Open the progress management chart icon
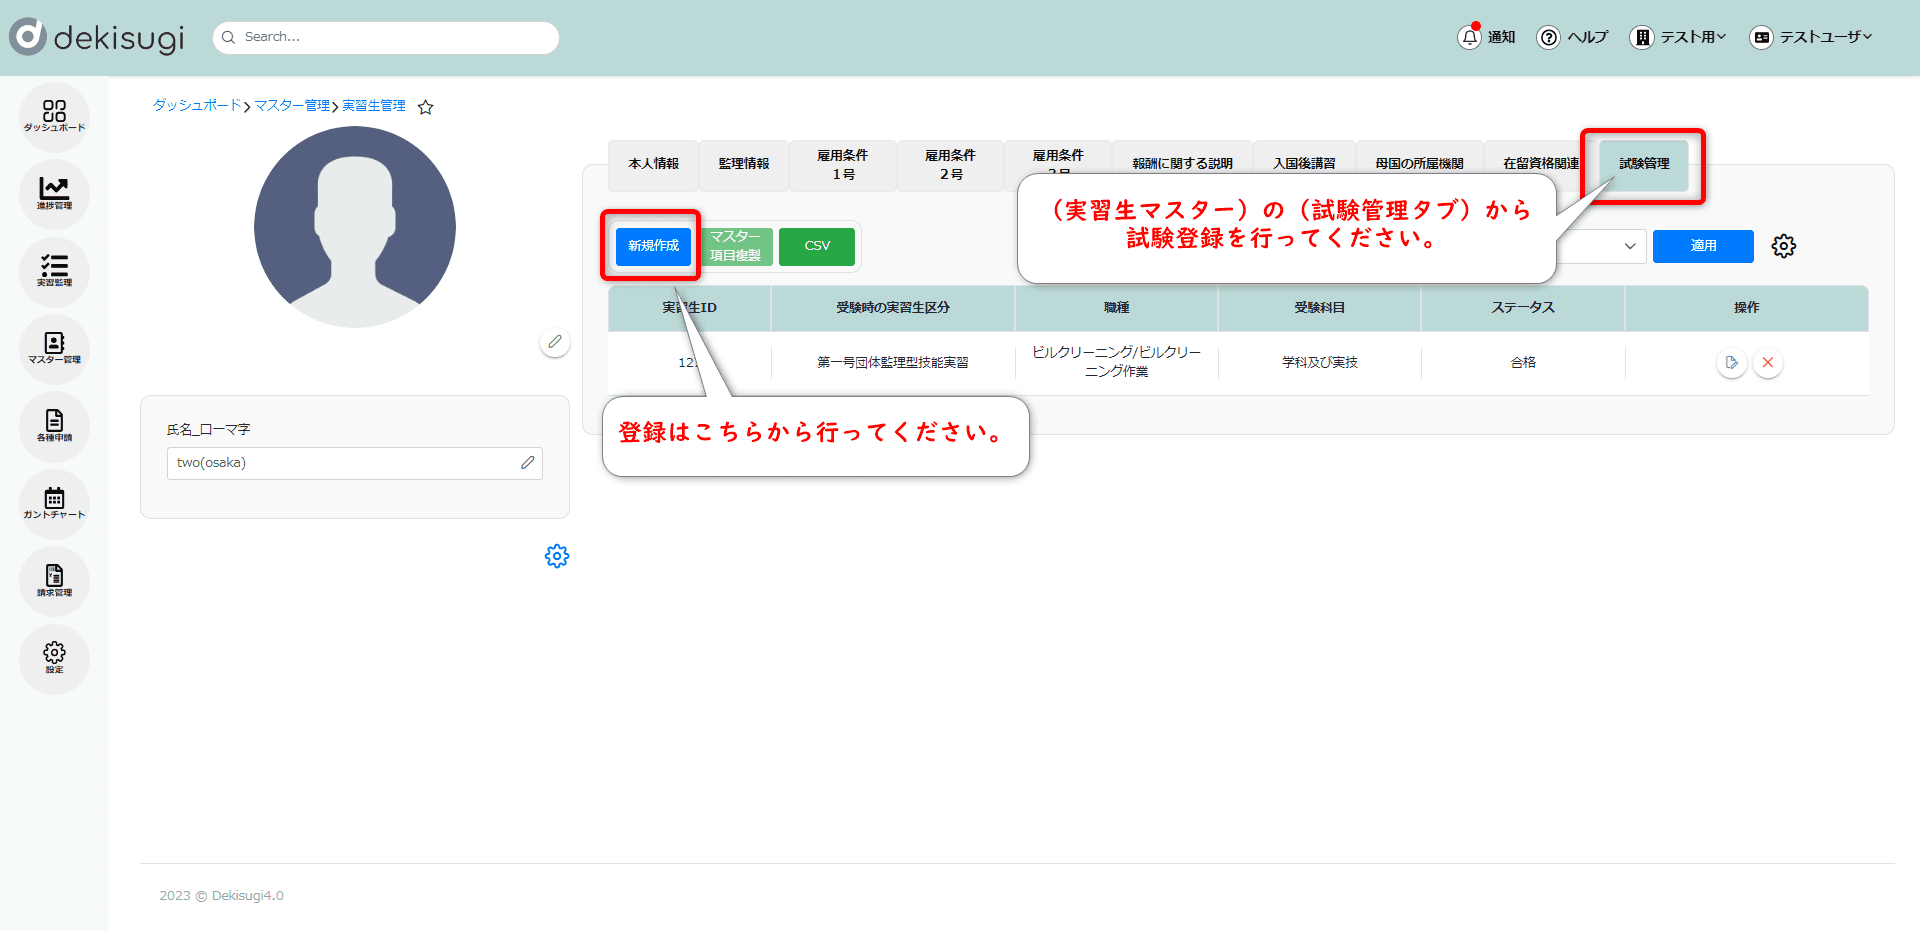This screenshot has height=931, width=1920. 54,193
